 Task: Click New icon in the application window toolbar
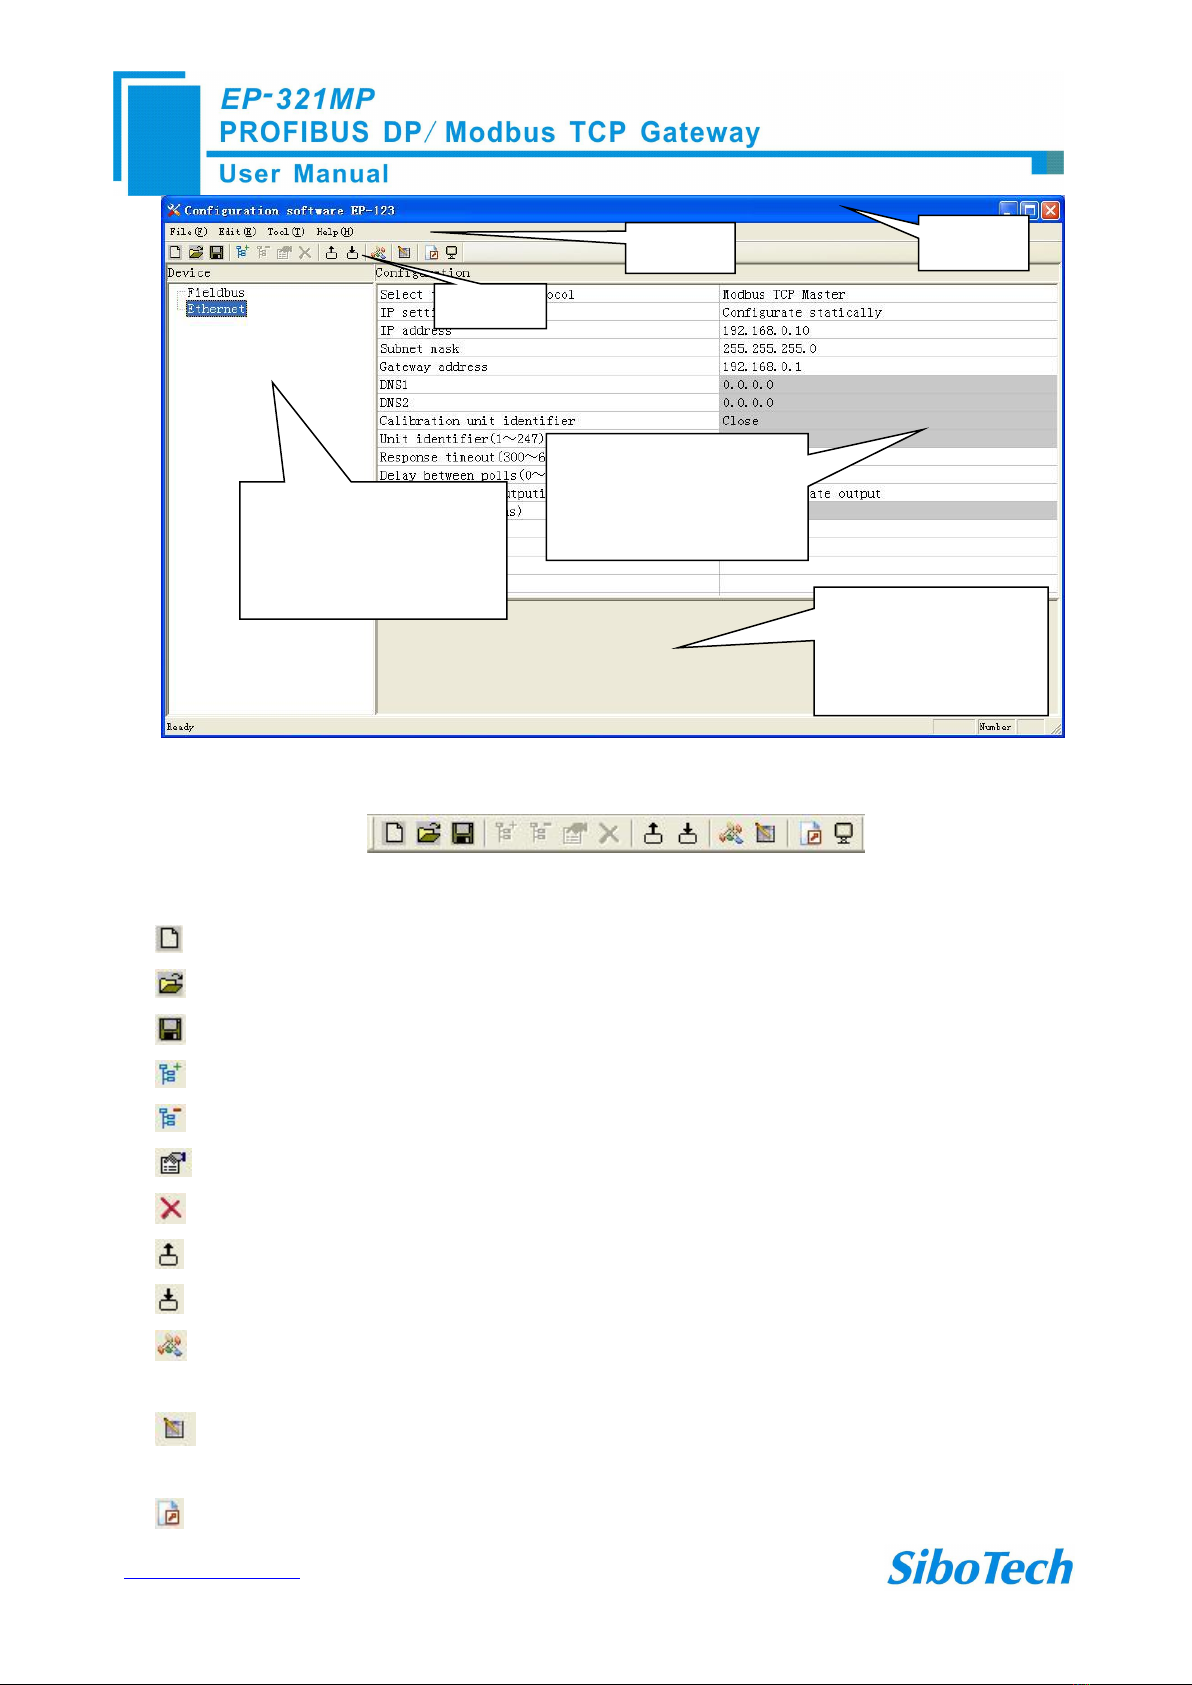(175, 253)
